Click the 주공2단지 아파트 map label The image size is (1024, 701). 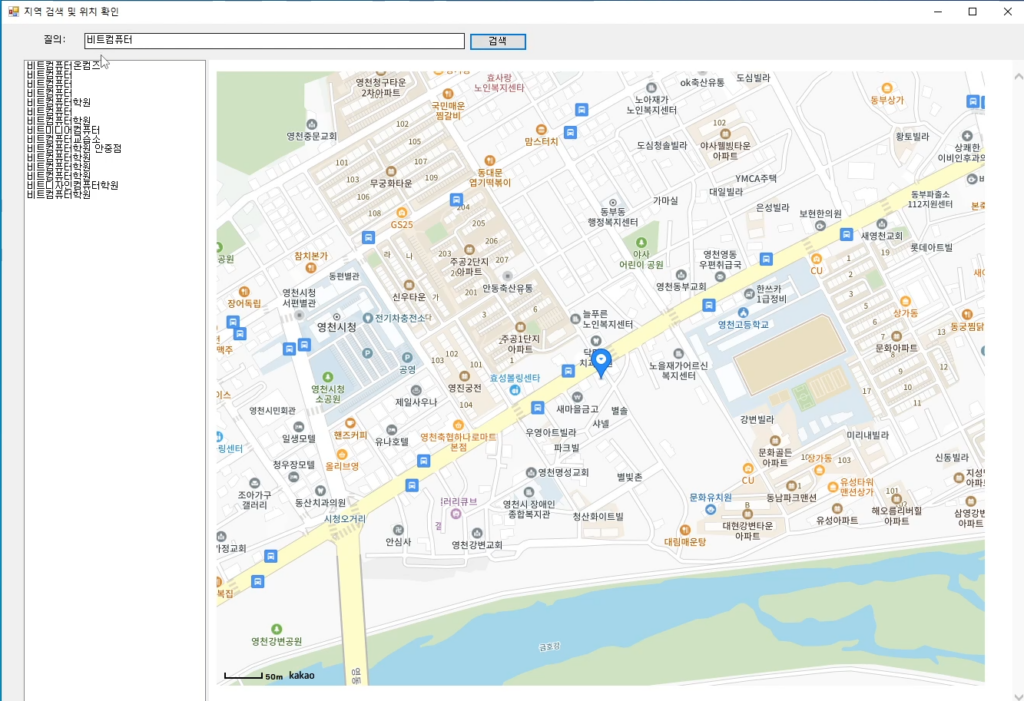[469, 267]
